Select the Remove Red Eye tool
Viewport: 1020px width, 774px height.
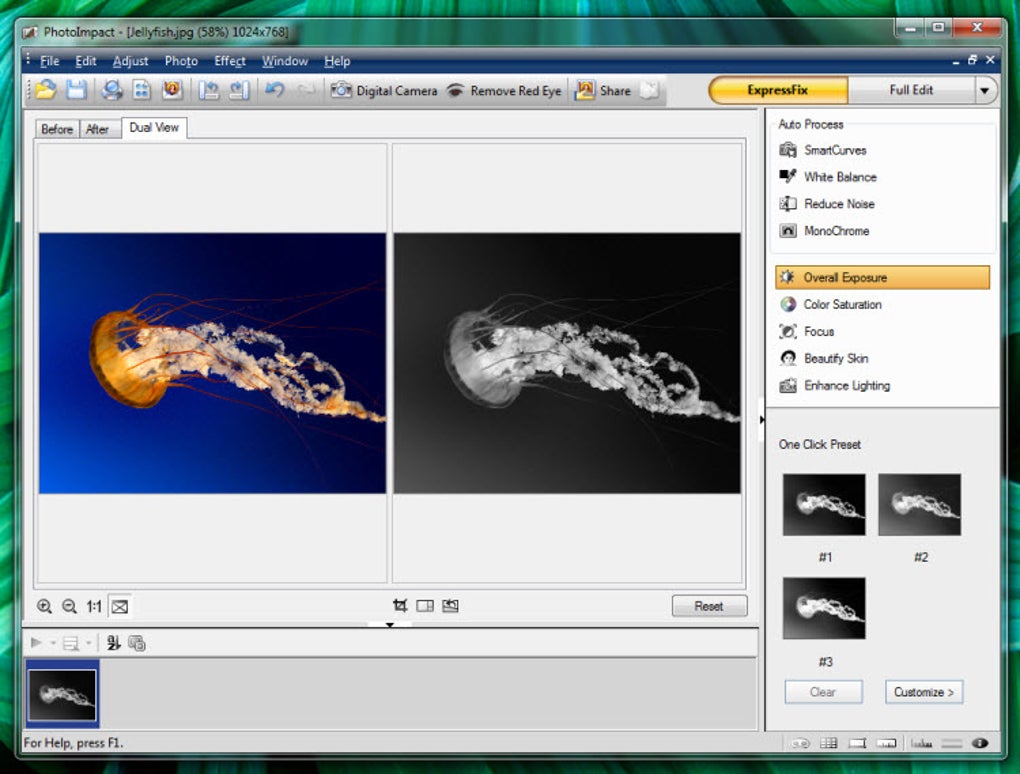pos(504,91)
